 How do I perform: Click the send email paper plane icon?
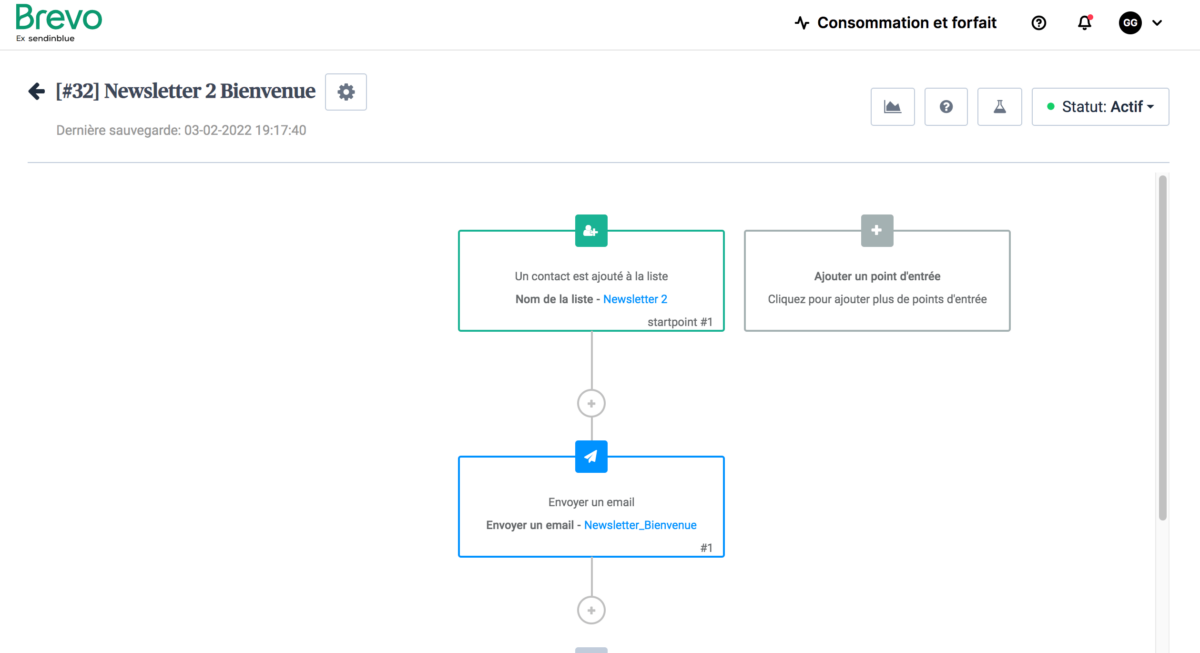591,456
